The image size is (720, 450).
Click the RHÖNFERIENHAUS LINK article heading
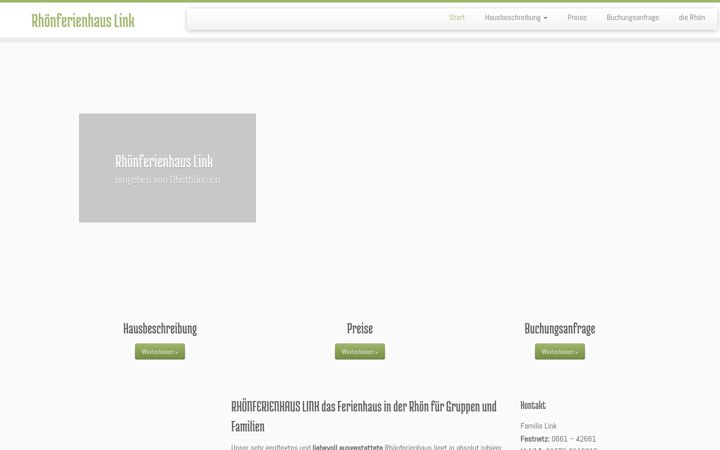tap(364, 416)
